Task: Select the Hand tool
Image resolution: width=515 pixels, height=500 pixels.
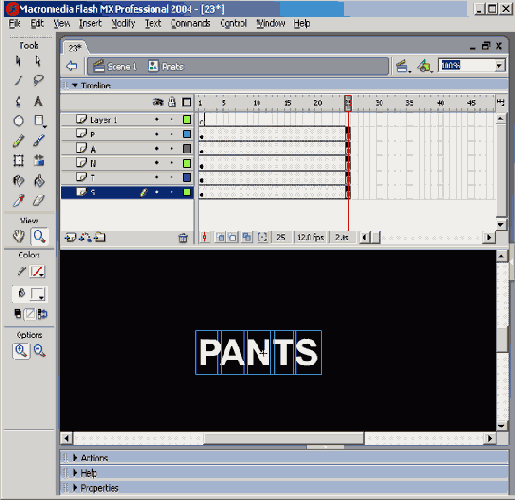Action: point(19,237)
